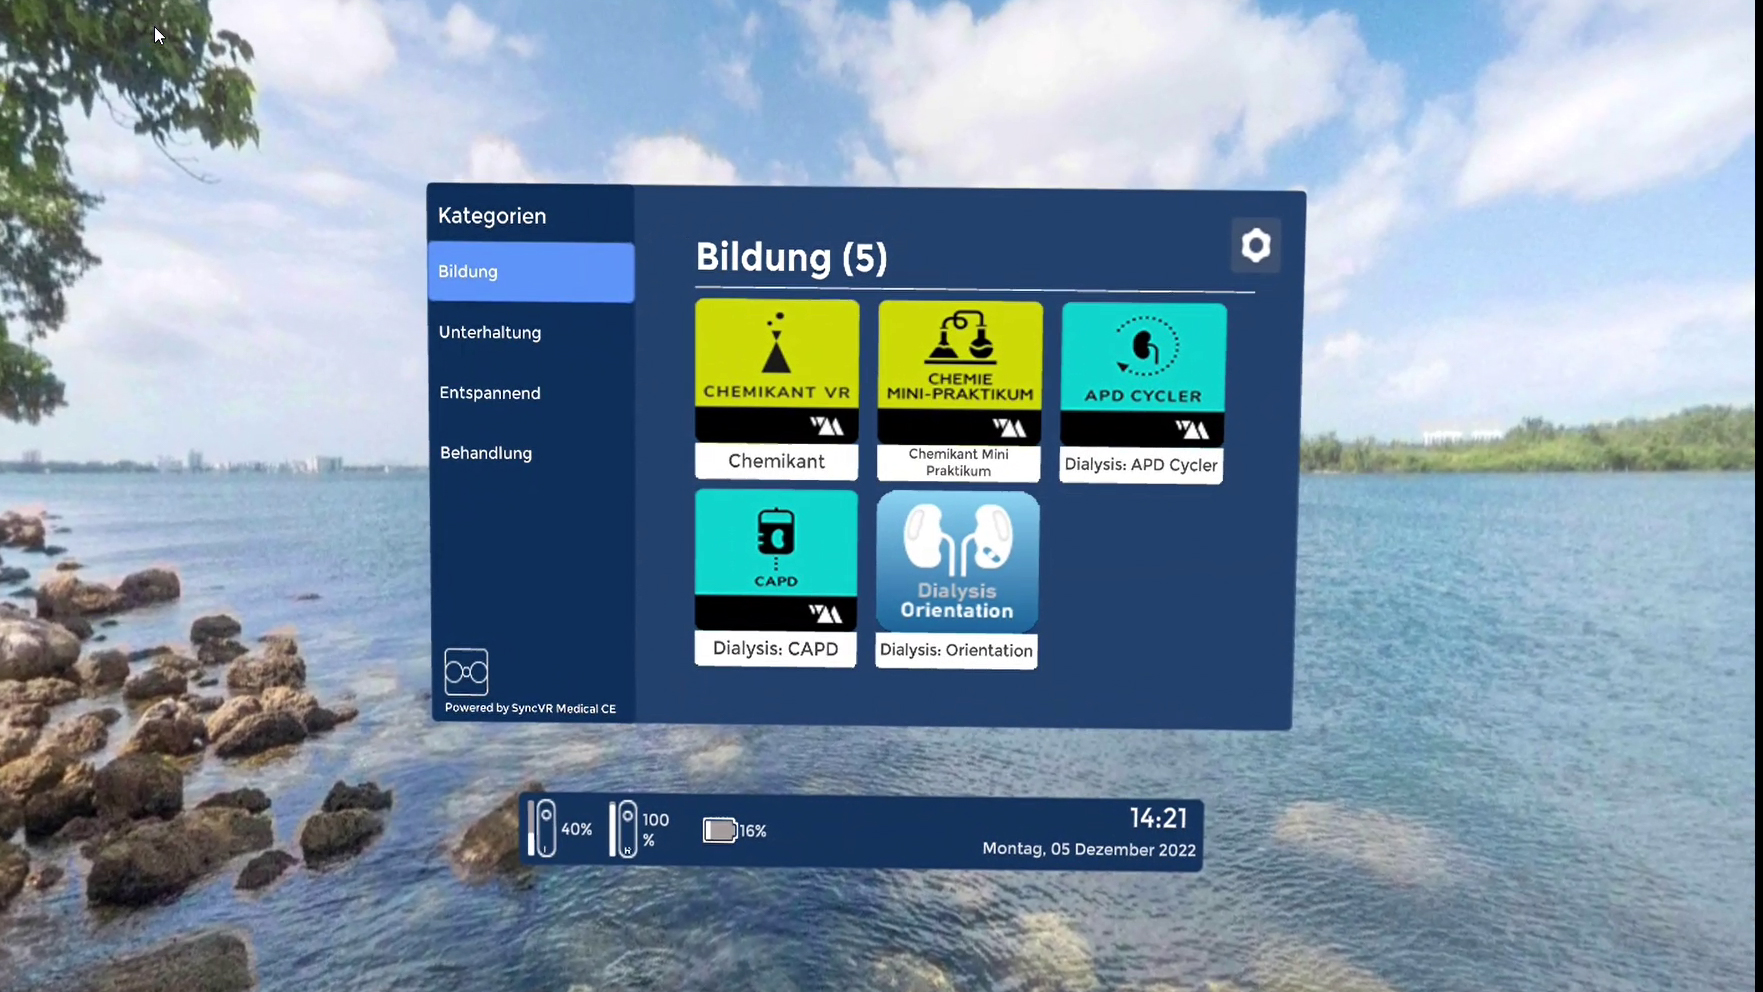Click the Dialysis: Orientation label
The width and height of the screenshot is (1763, 992).
click(x=956, y=650)
